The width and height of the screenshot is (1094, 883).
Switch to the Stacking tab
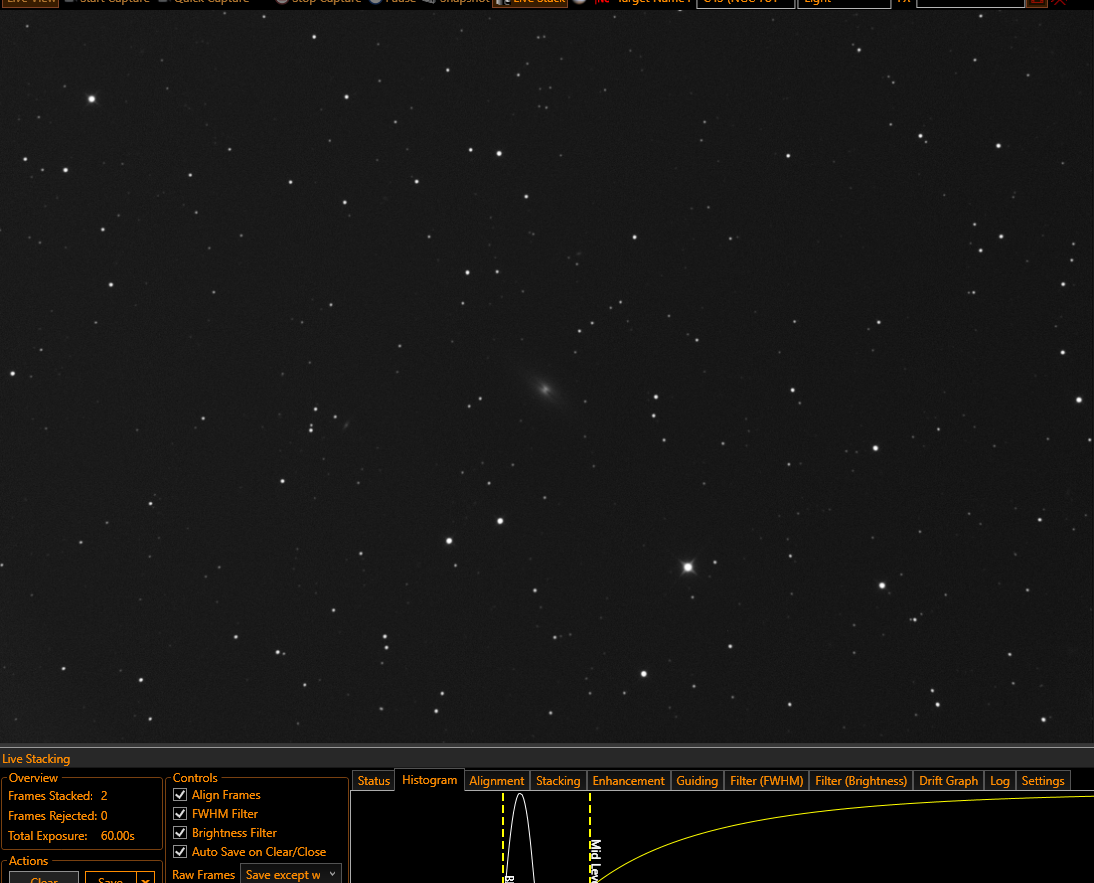557,780
